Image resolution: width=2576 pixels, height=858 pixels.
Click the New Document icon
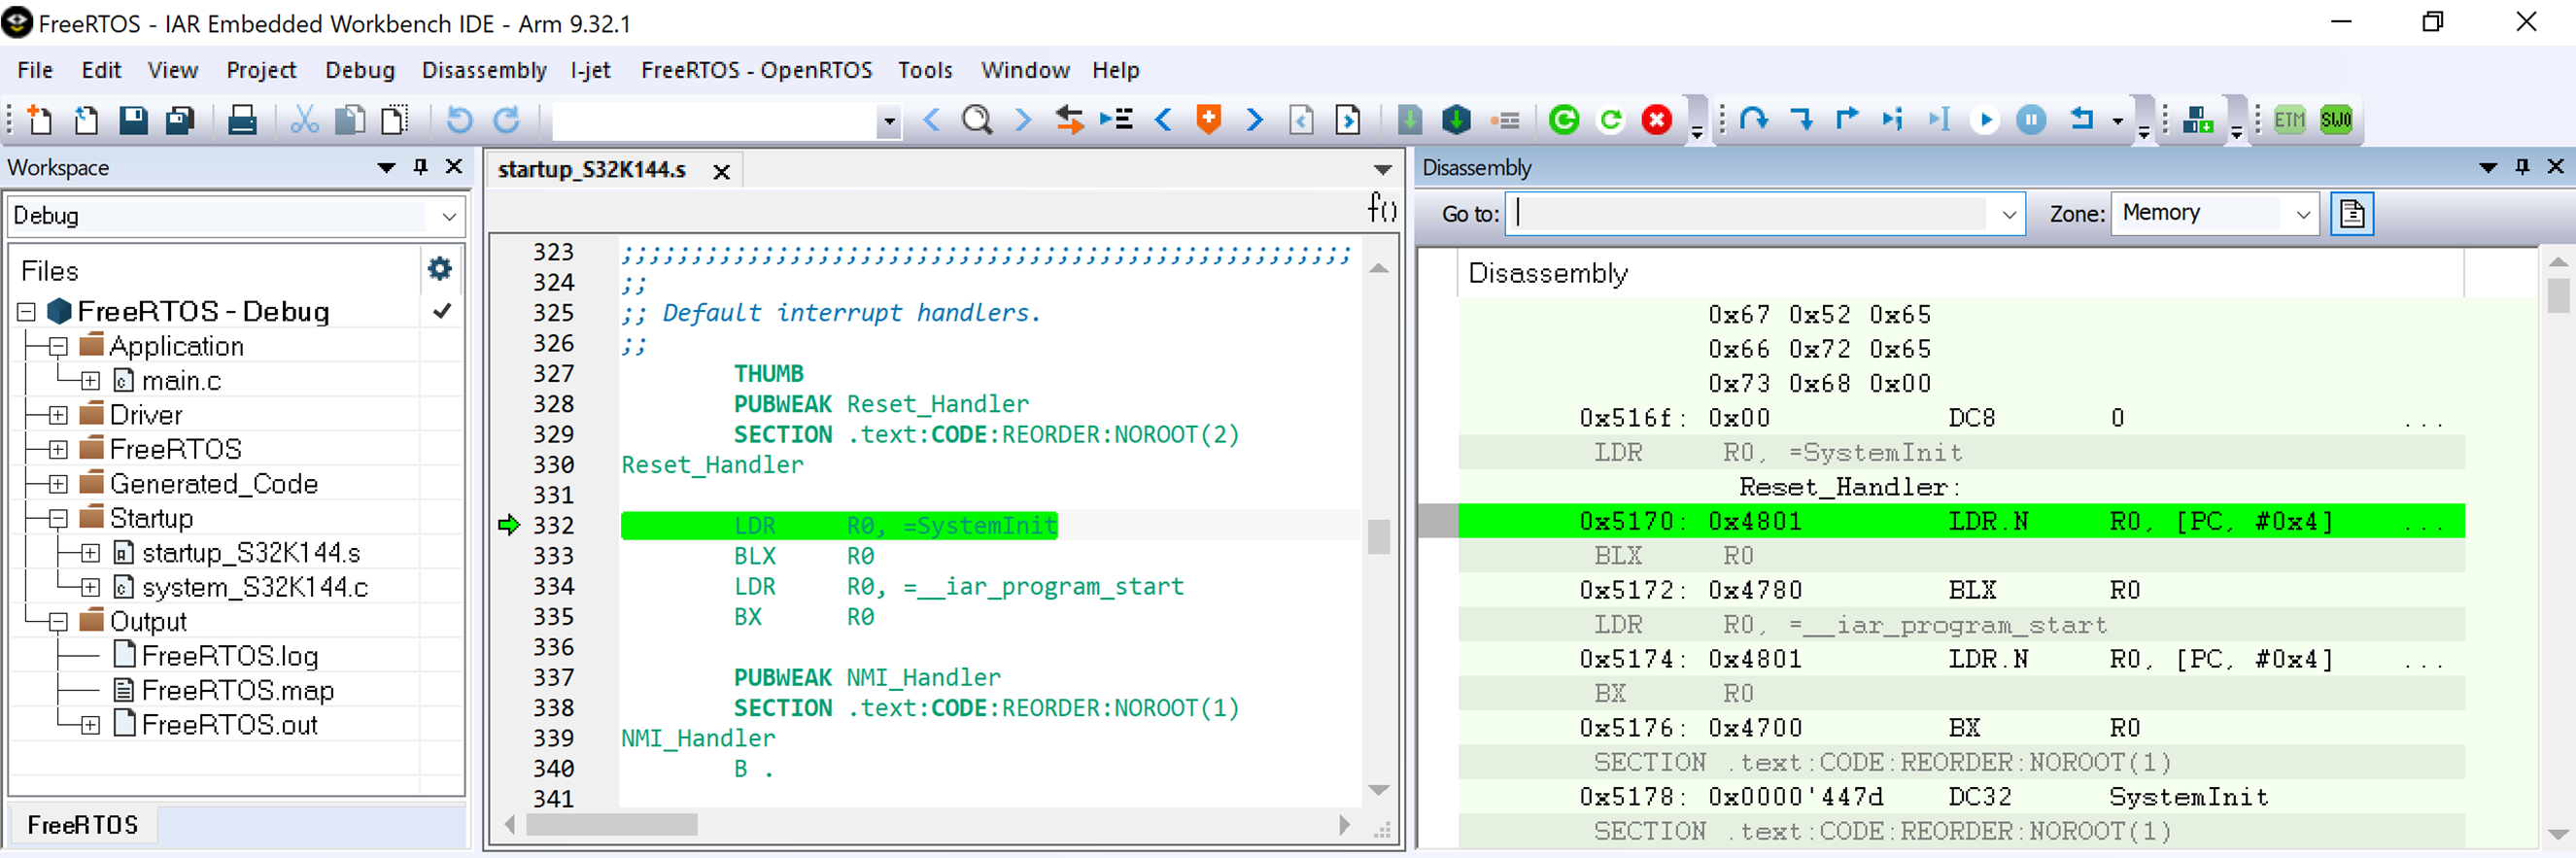pyautogui.click(x=40, y=120)
